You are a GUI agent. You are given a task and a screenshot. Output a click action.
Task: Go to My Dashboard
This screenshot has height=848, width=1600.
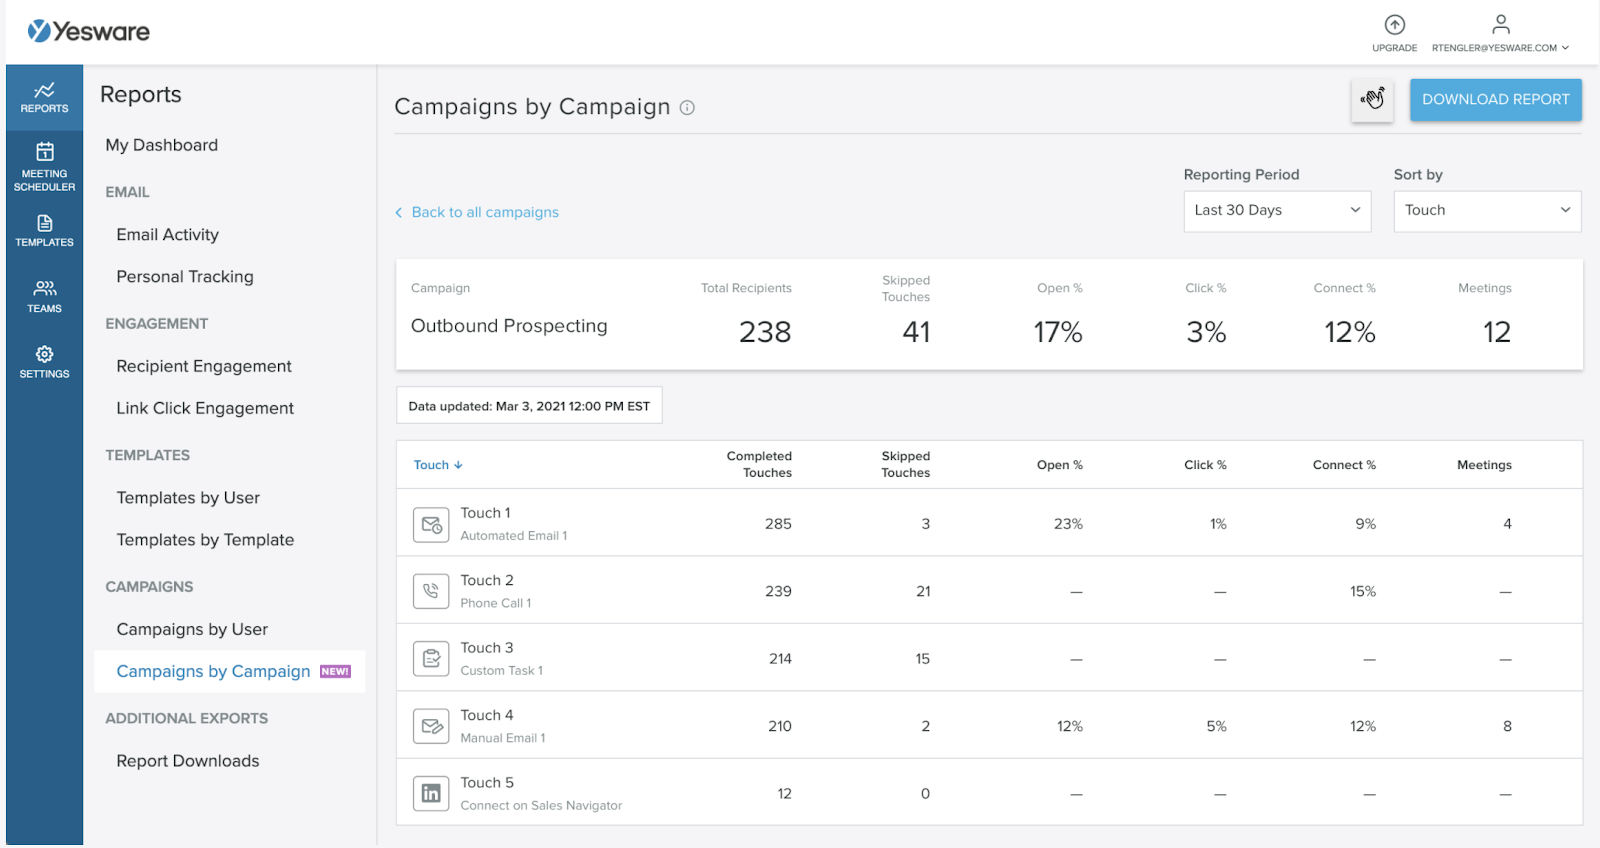[161, 145]
